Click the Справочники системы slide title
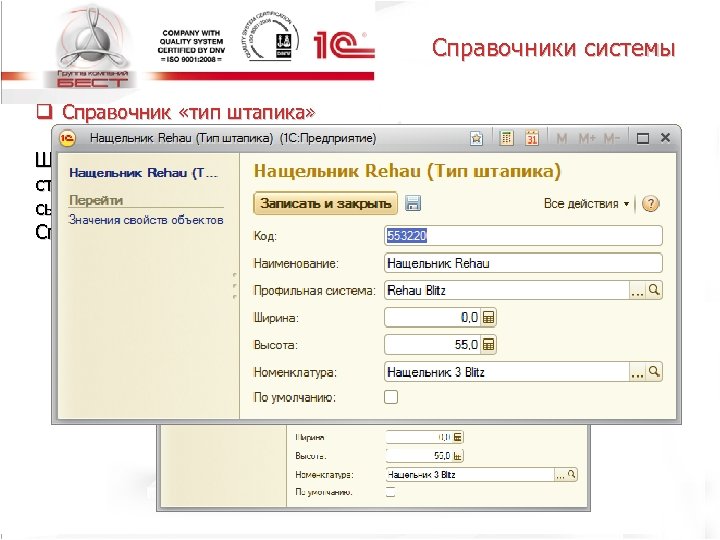The image size is (720, 540). (553, 48)
